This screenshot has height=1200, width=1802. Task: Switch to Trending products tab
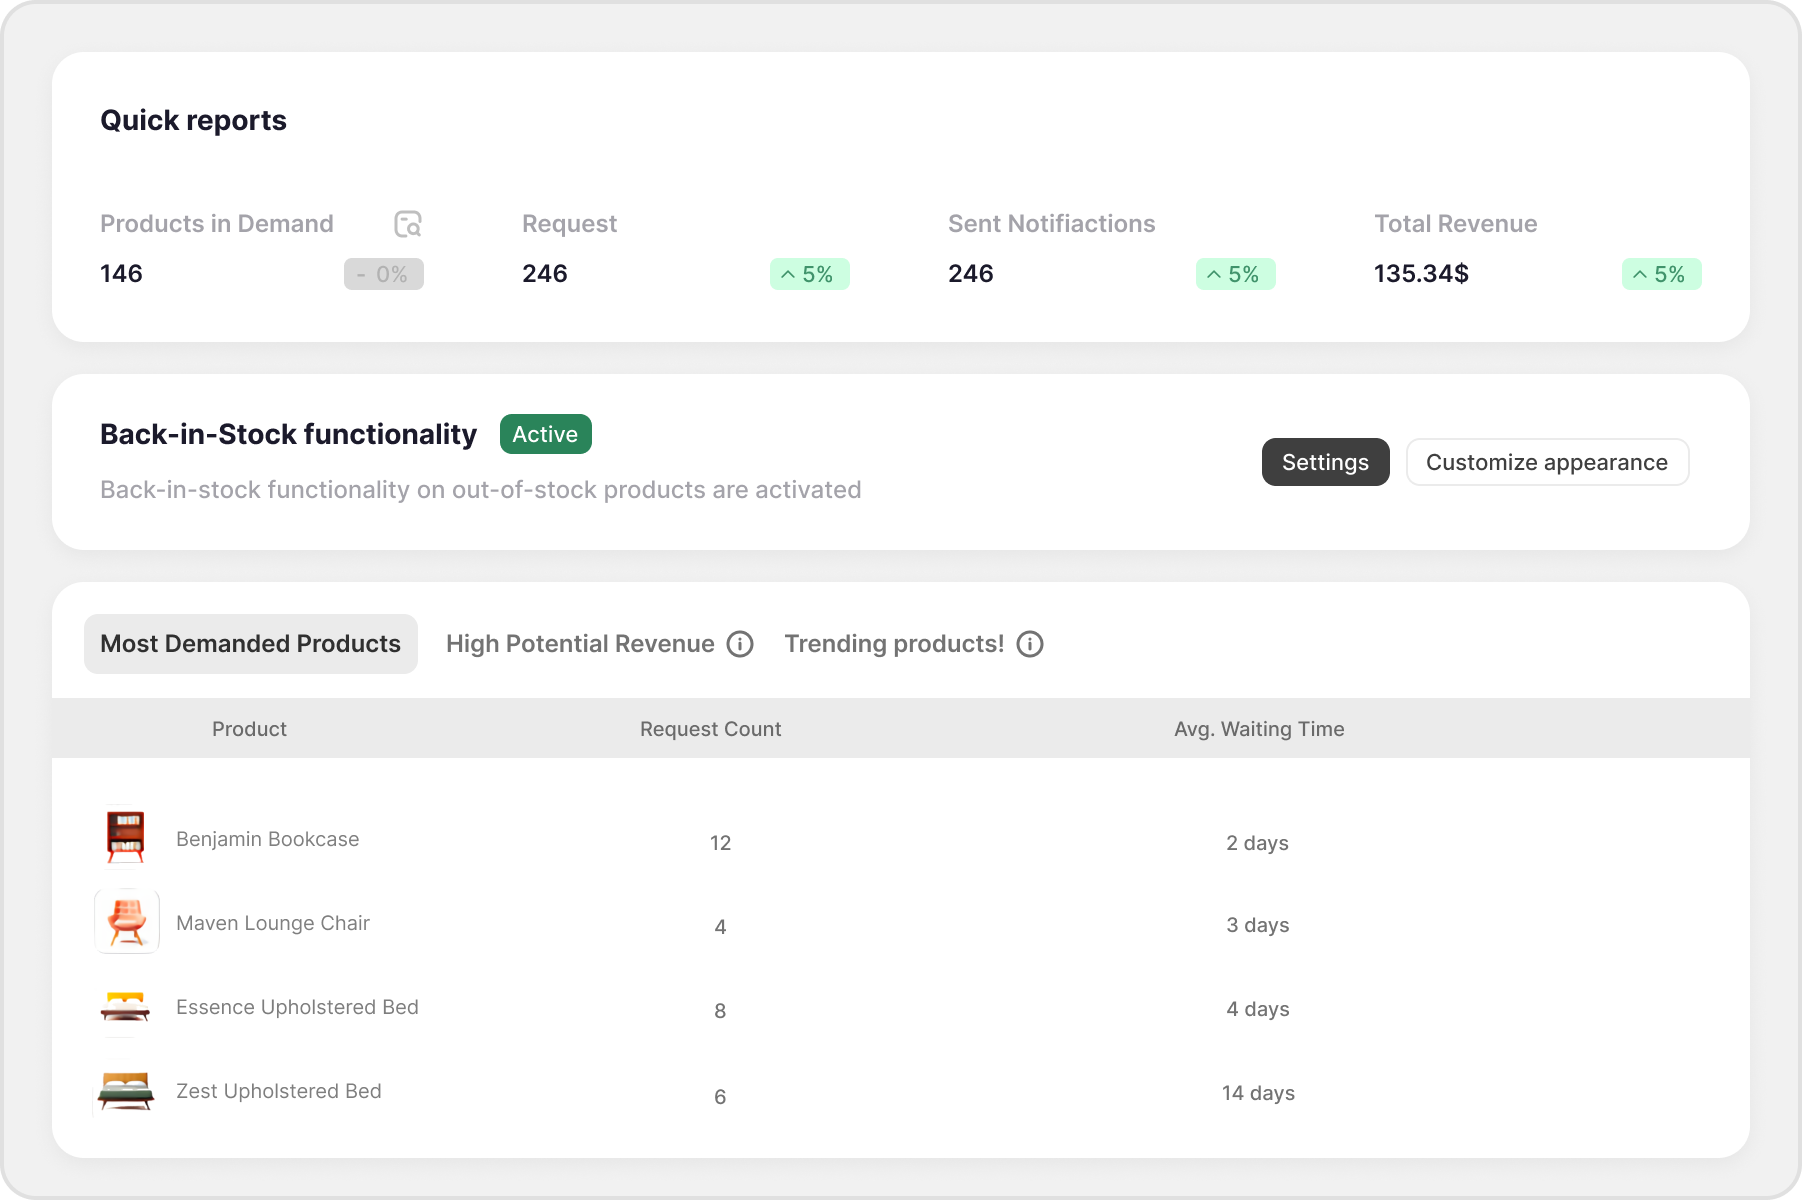click(894, 644)
